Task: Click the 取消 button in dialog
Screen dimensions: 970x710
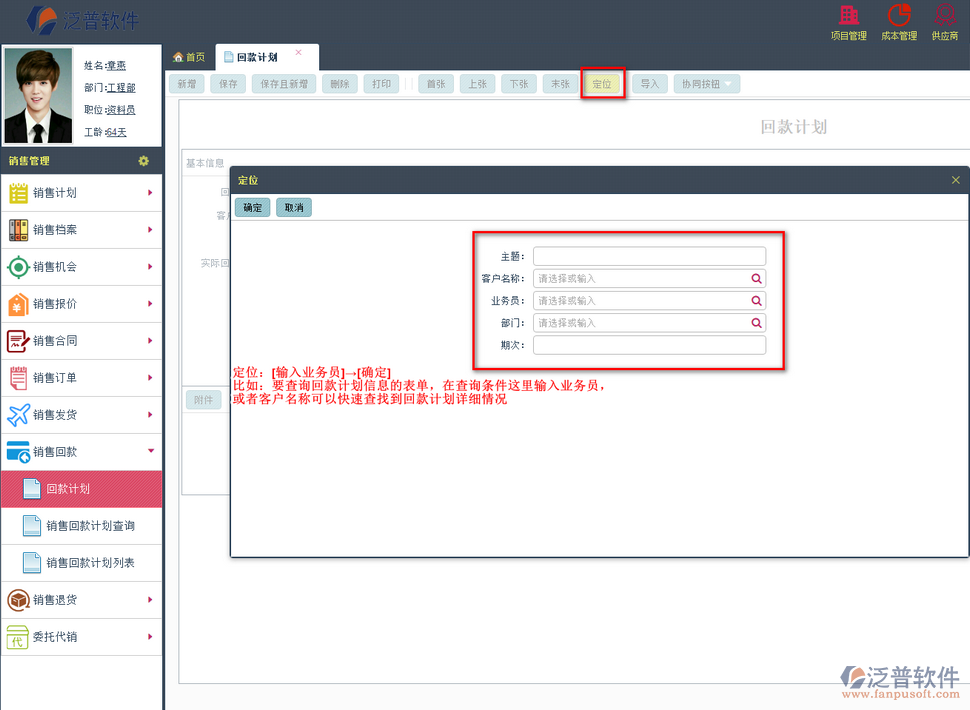Action: (294, 208)
